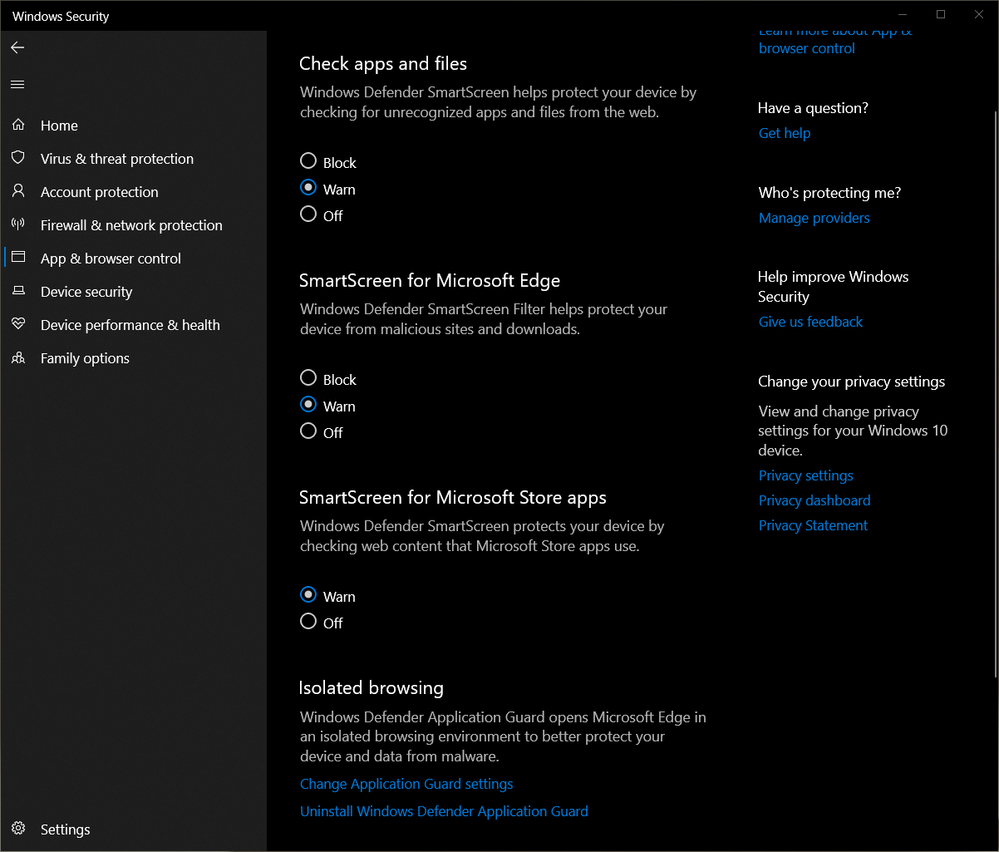Click the Check apps and files heading
Viewport: 999px width, 852px height.
tap(383, 64)
